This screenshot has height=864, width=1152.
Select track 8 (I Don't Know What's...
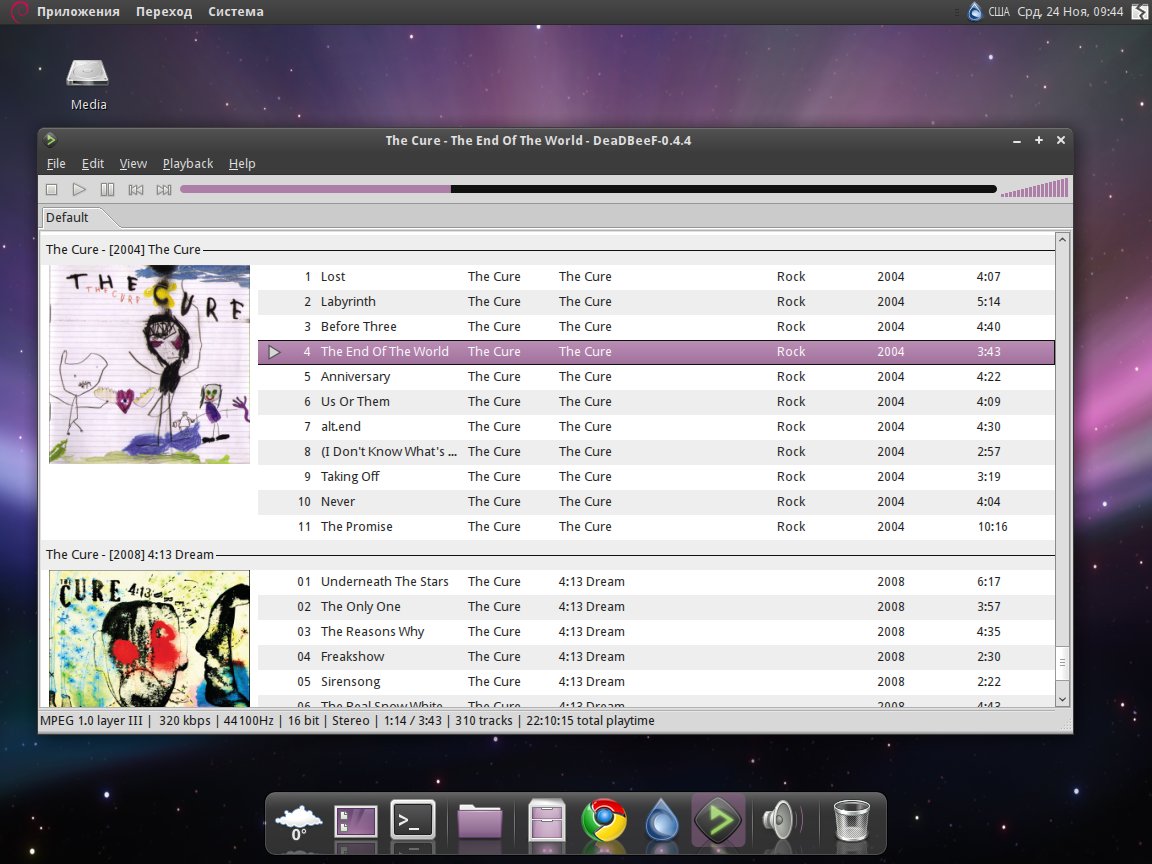pos(656,452)
